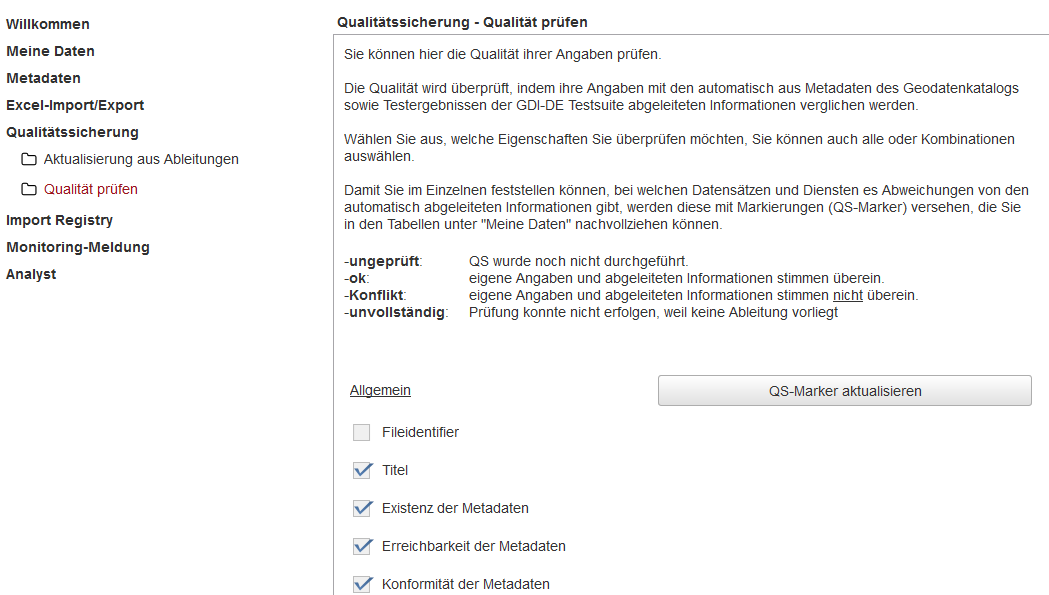Select Aktualisierung aus Ableitungen tree entry
The width and height of the screenshot is (1049, 595).
point(141,159)
